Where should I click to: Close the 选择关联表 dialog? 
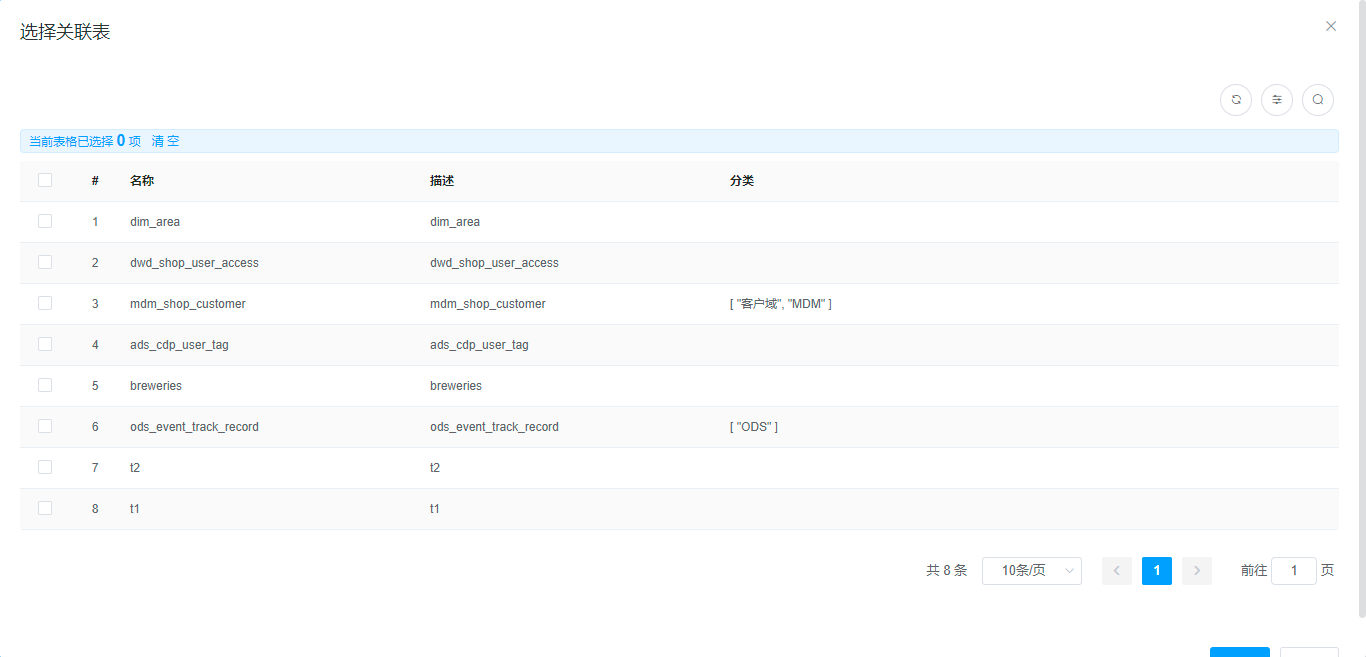tap(1330, 26)
